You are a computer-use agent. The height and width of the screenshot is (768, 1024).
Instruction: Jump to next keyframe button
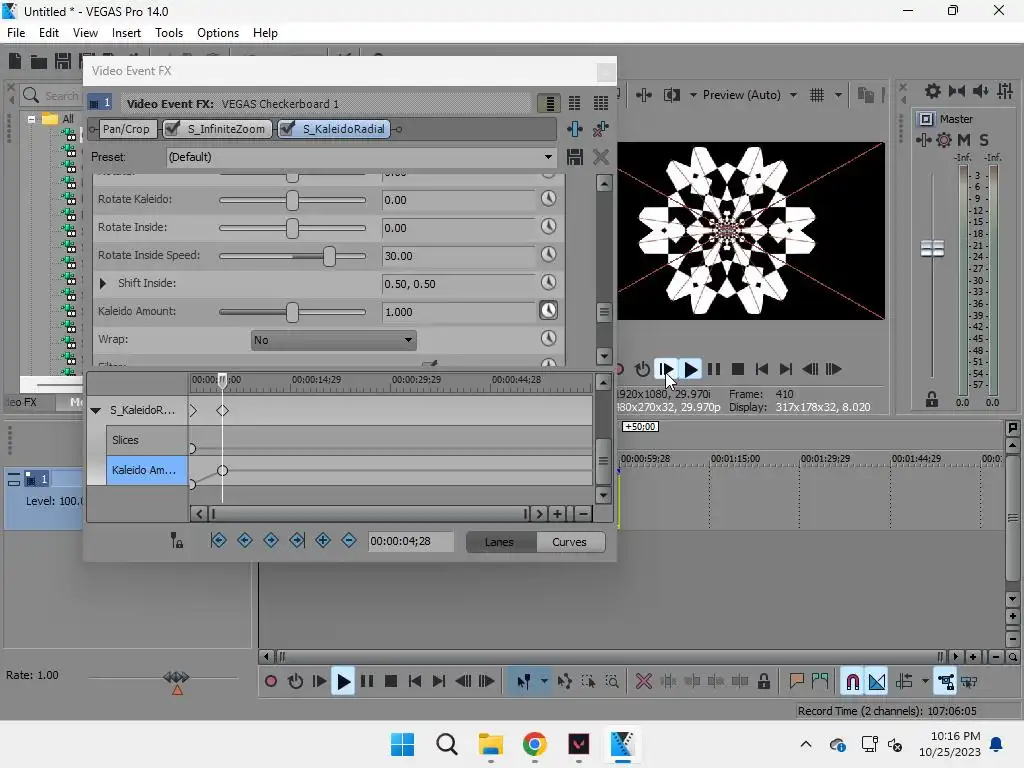[x=271, y=540]
